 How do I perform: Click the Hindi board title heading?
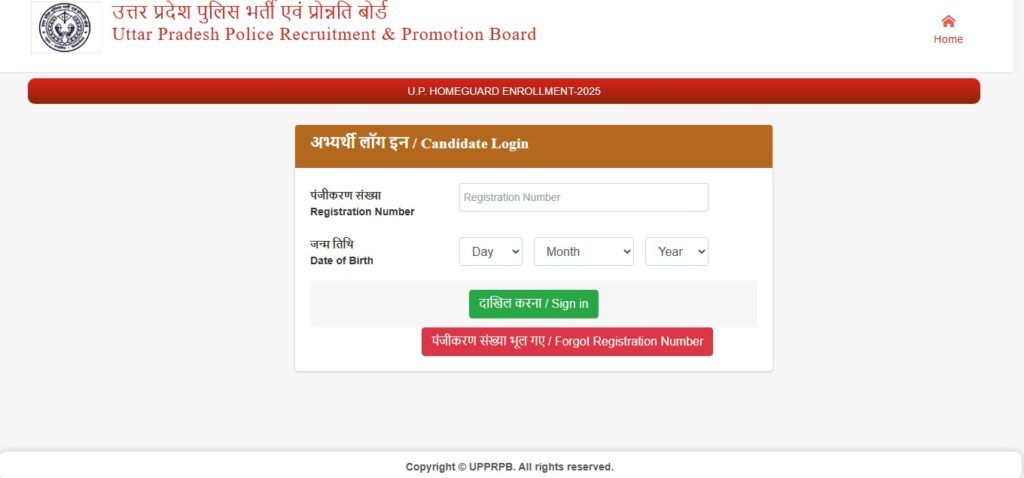pyautogui.click(x=249, y=11)
